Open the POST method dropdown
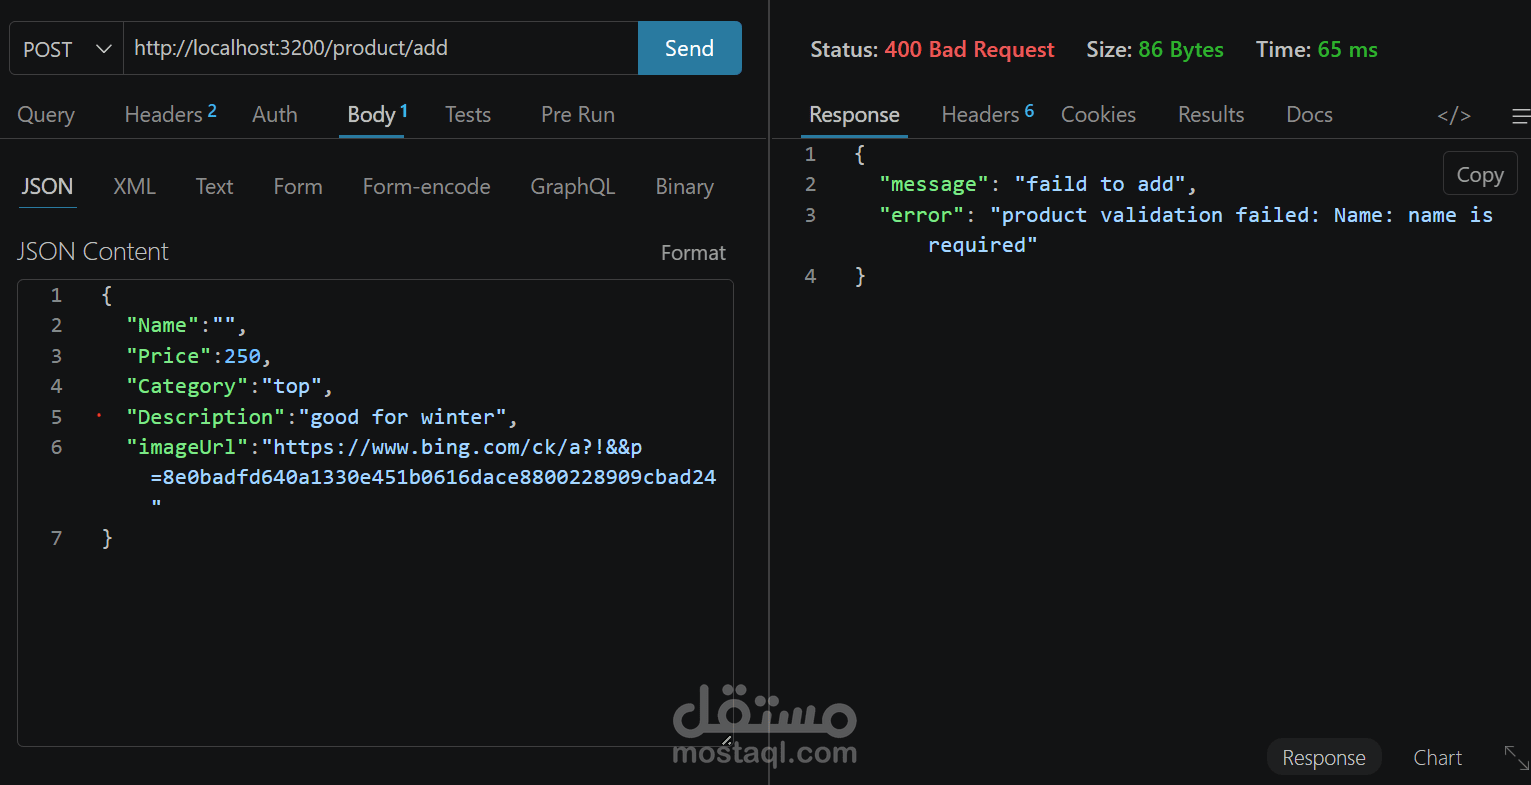 (x=66, y=49)
